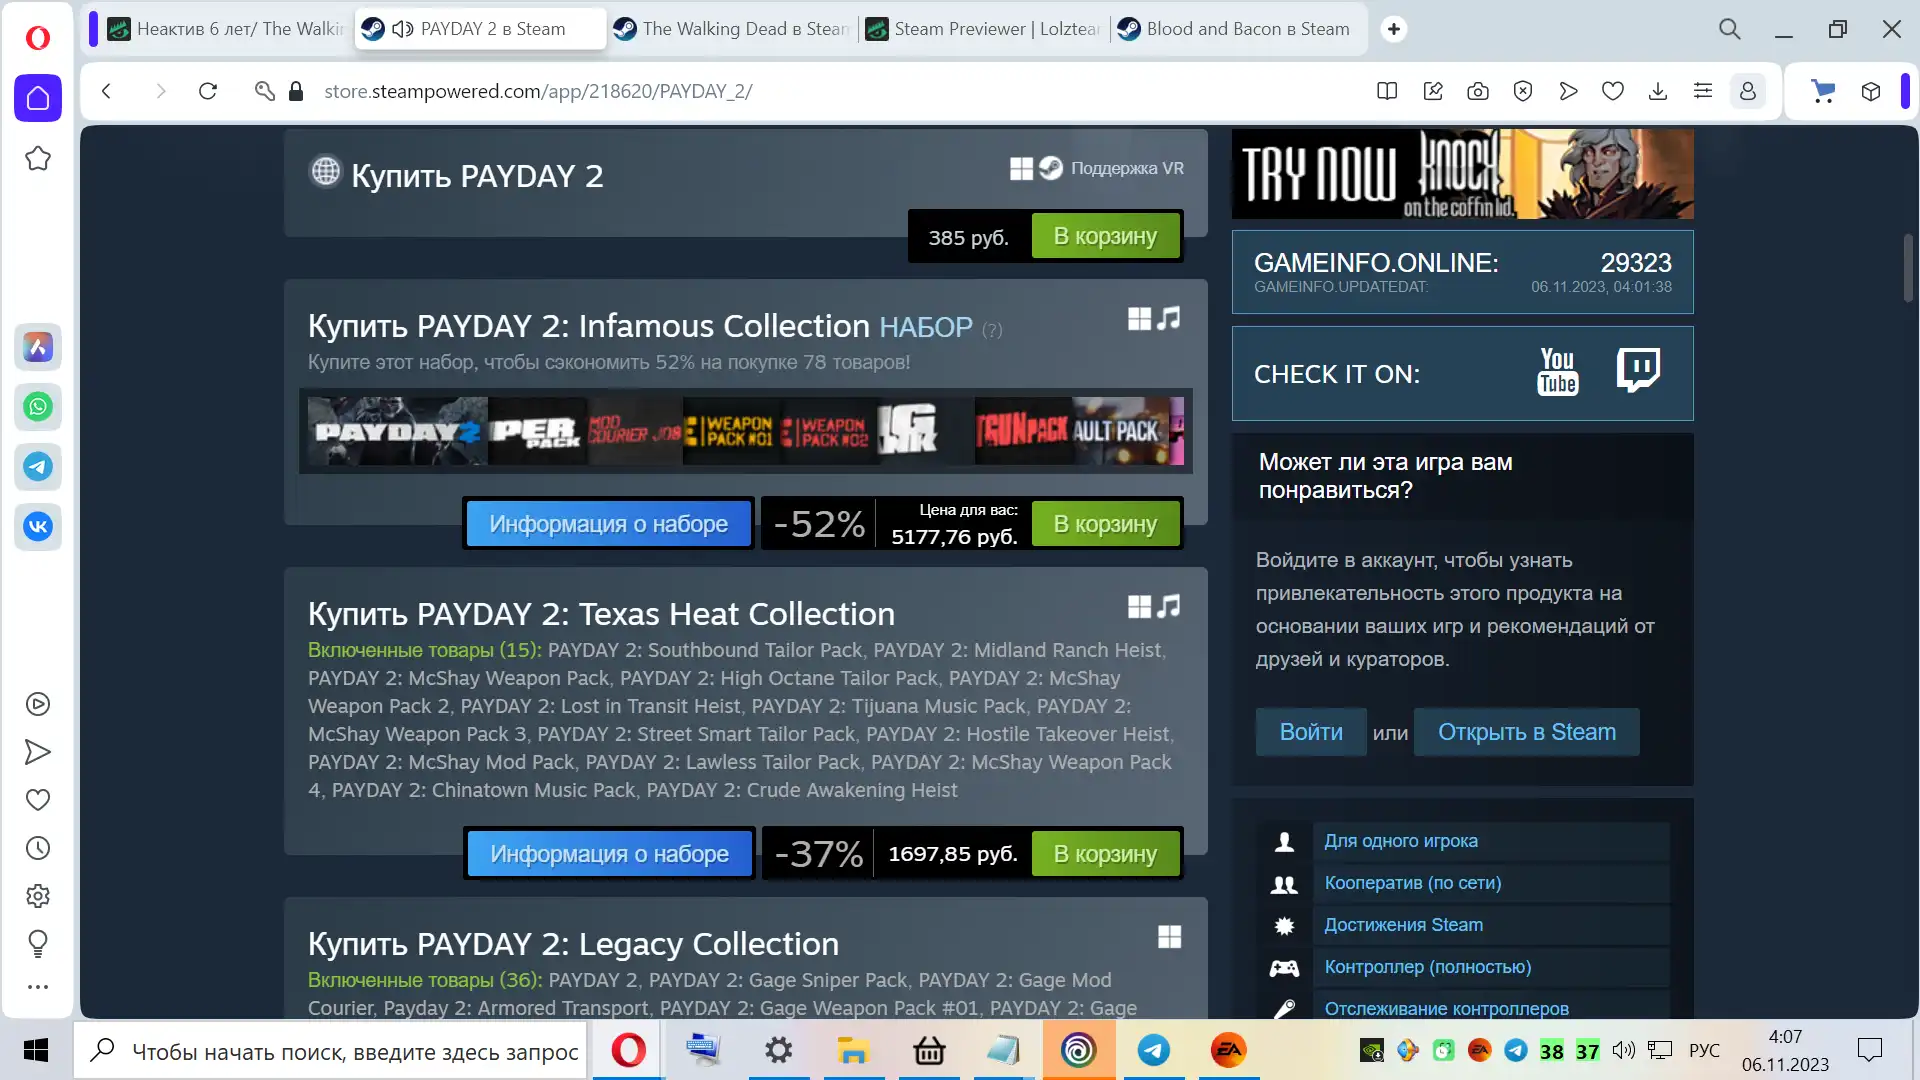This screenshot has height=1080, width=1920.
Task: Click Открыть в Steam button
Action: click(x=1527, y=732)
